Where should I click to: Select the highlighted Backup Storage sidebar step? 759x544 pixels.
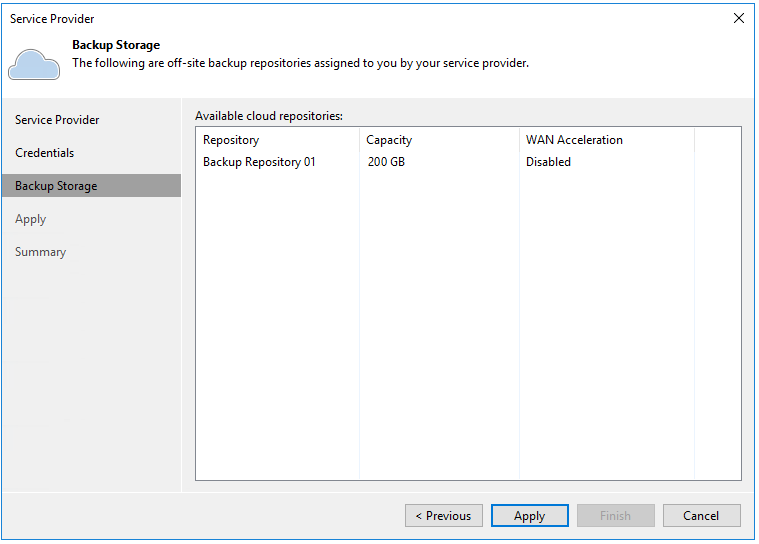tap(56, 186)
